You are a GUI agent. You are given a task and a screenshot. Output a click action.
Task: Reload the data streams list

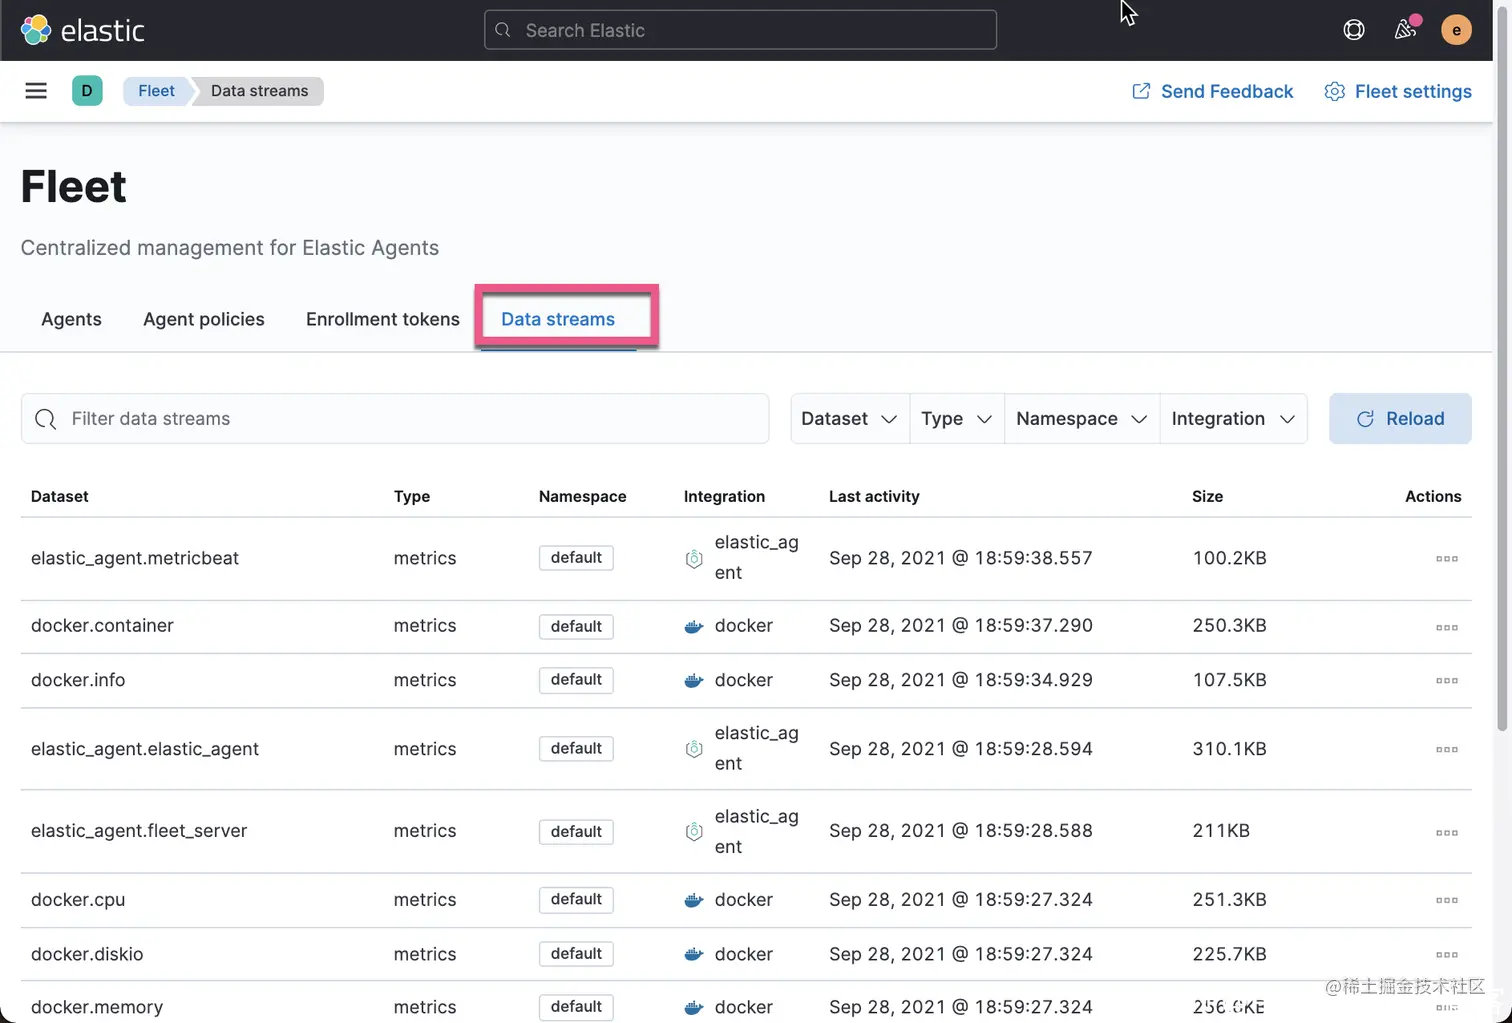click(1400, 419)
